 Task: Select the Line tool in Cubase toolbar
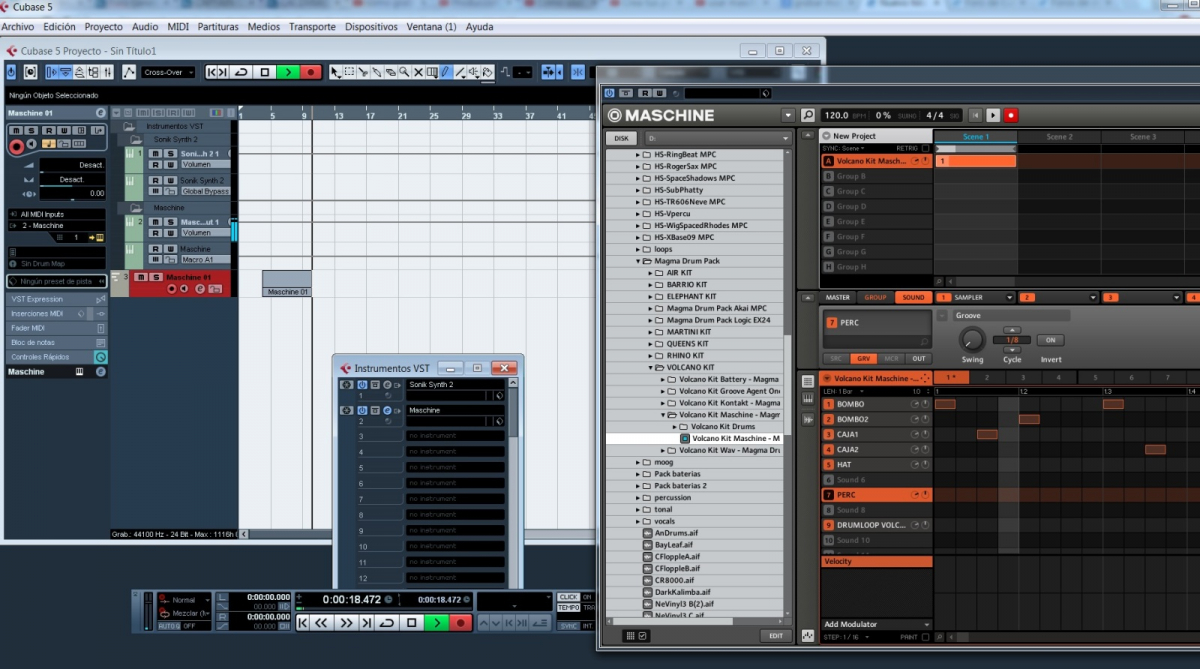pyautogui.click(x=459, y=72)
